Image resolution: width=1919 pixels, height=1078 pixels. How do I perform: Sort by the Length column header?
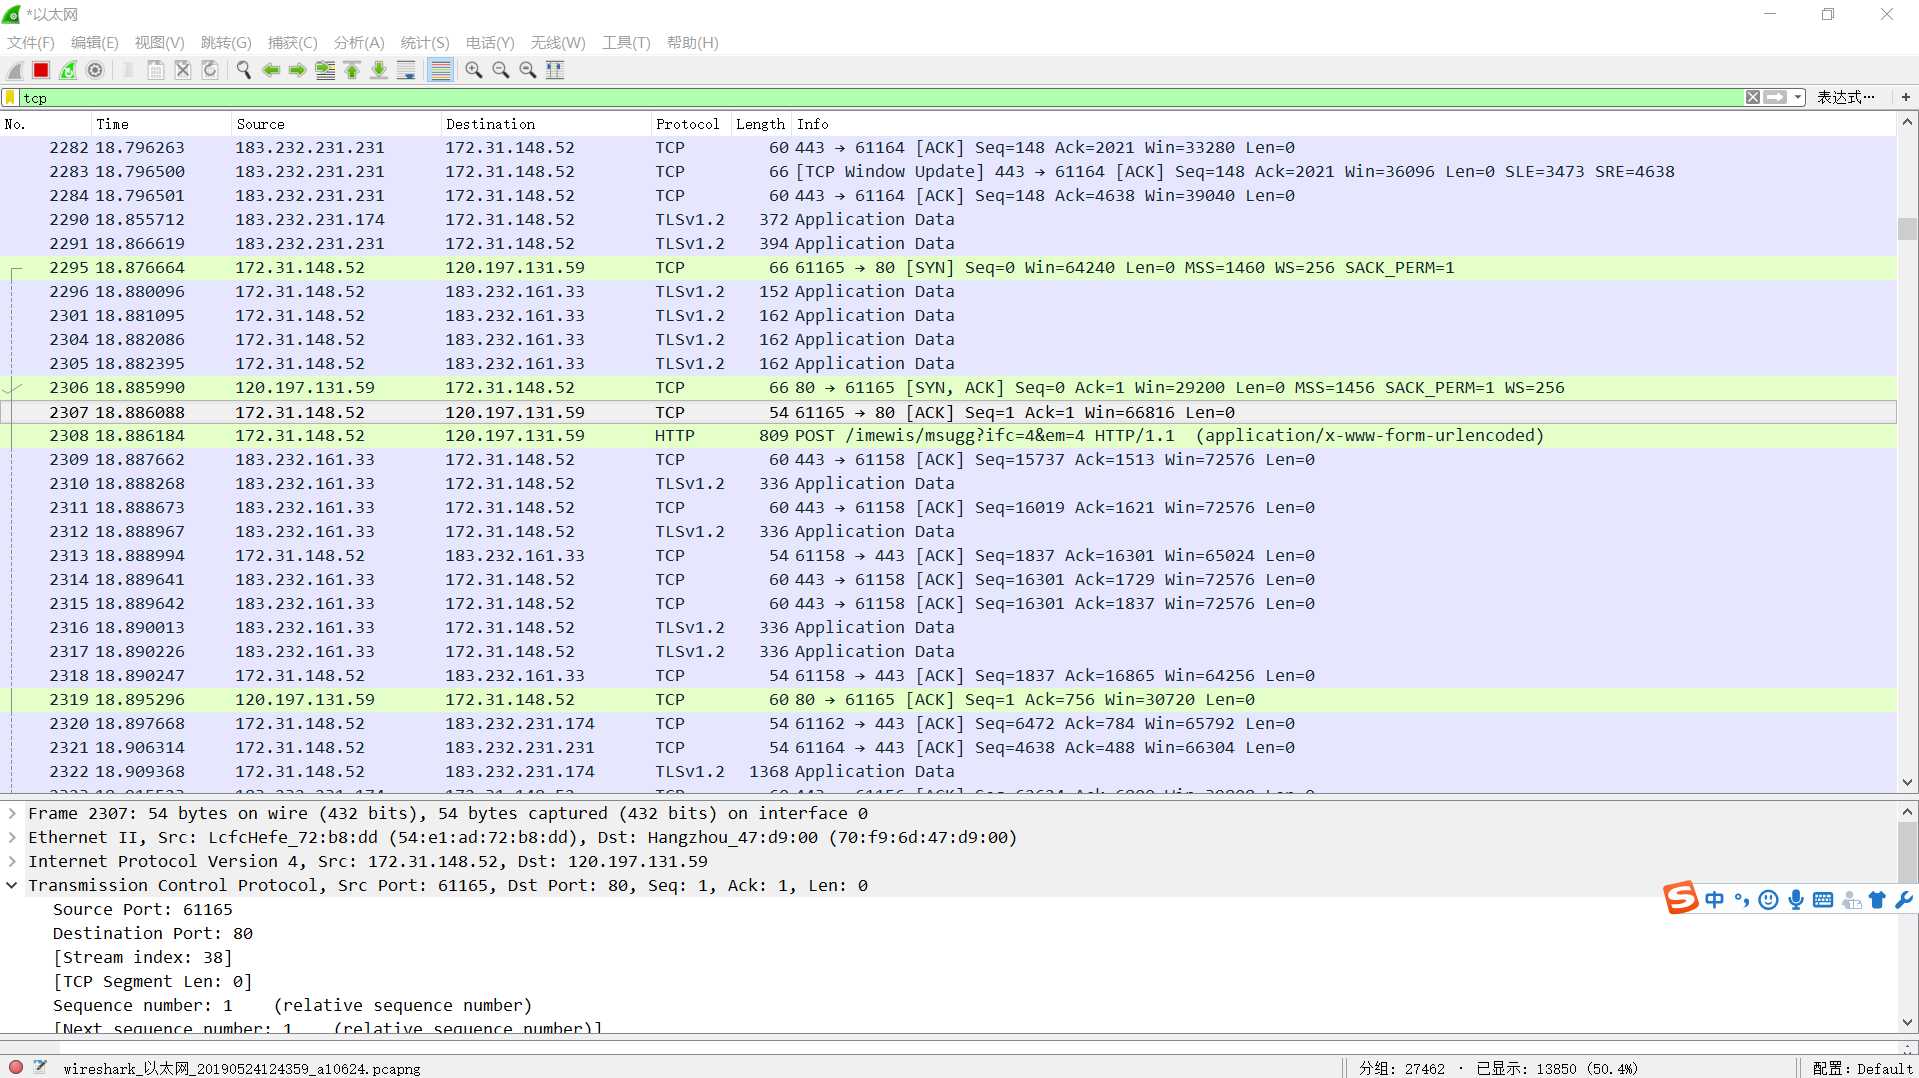[761, 124]
